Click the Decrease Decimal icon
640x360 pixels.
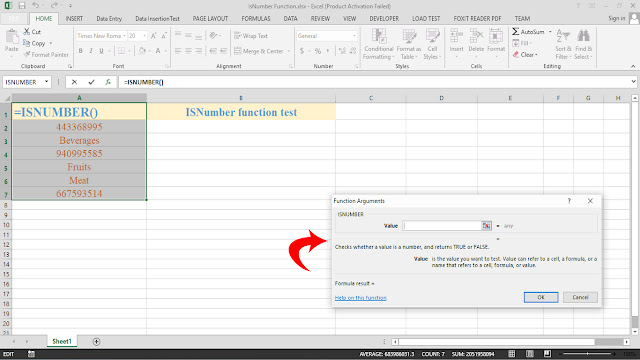(x=353, y=51)
